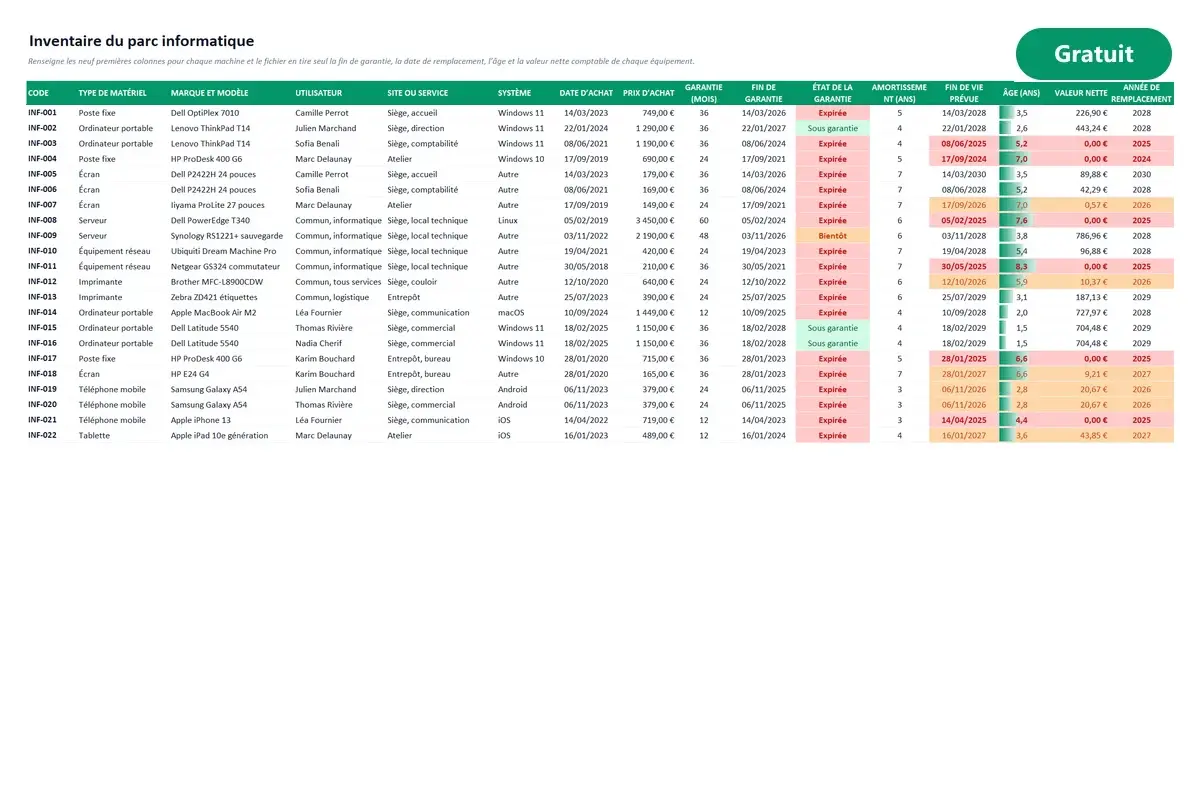Select the VALEUR NETTE column header
Image resolution: width=1200 pixels, height=800 pixels.
click(x=1081, y=93)
